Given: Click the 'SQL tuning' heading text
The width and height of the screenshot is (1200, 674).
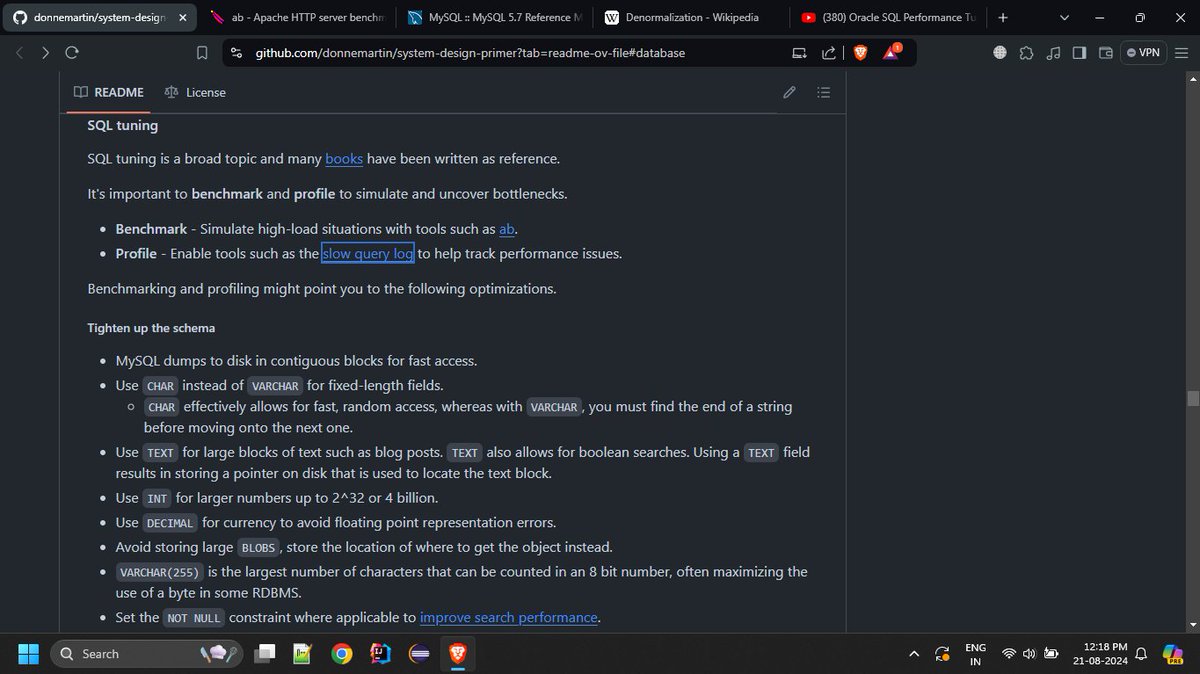Looking at the screenshot, I should [x=123, y=125].
